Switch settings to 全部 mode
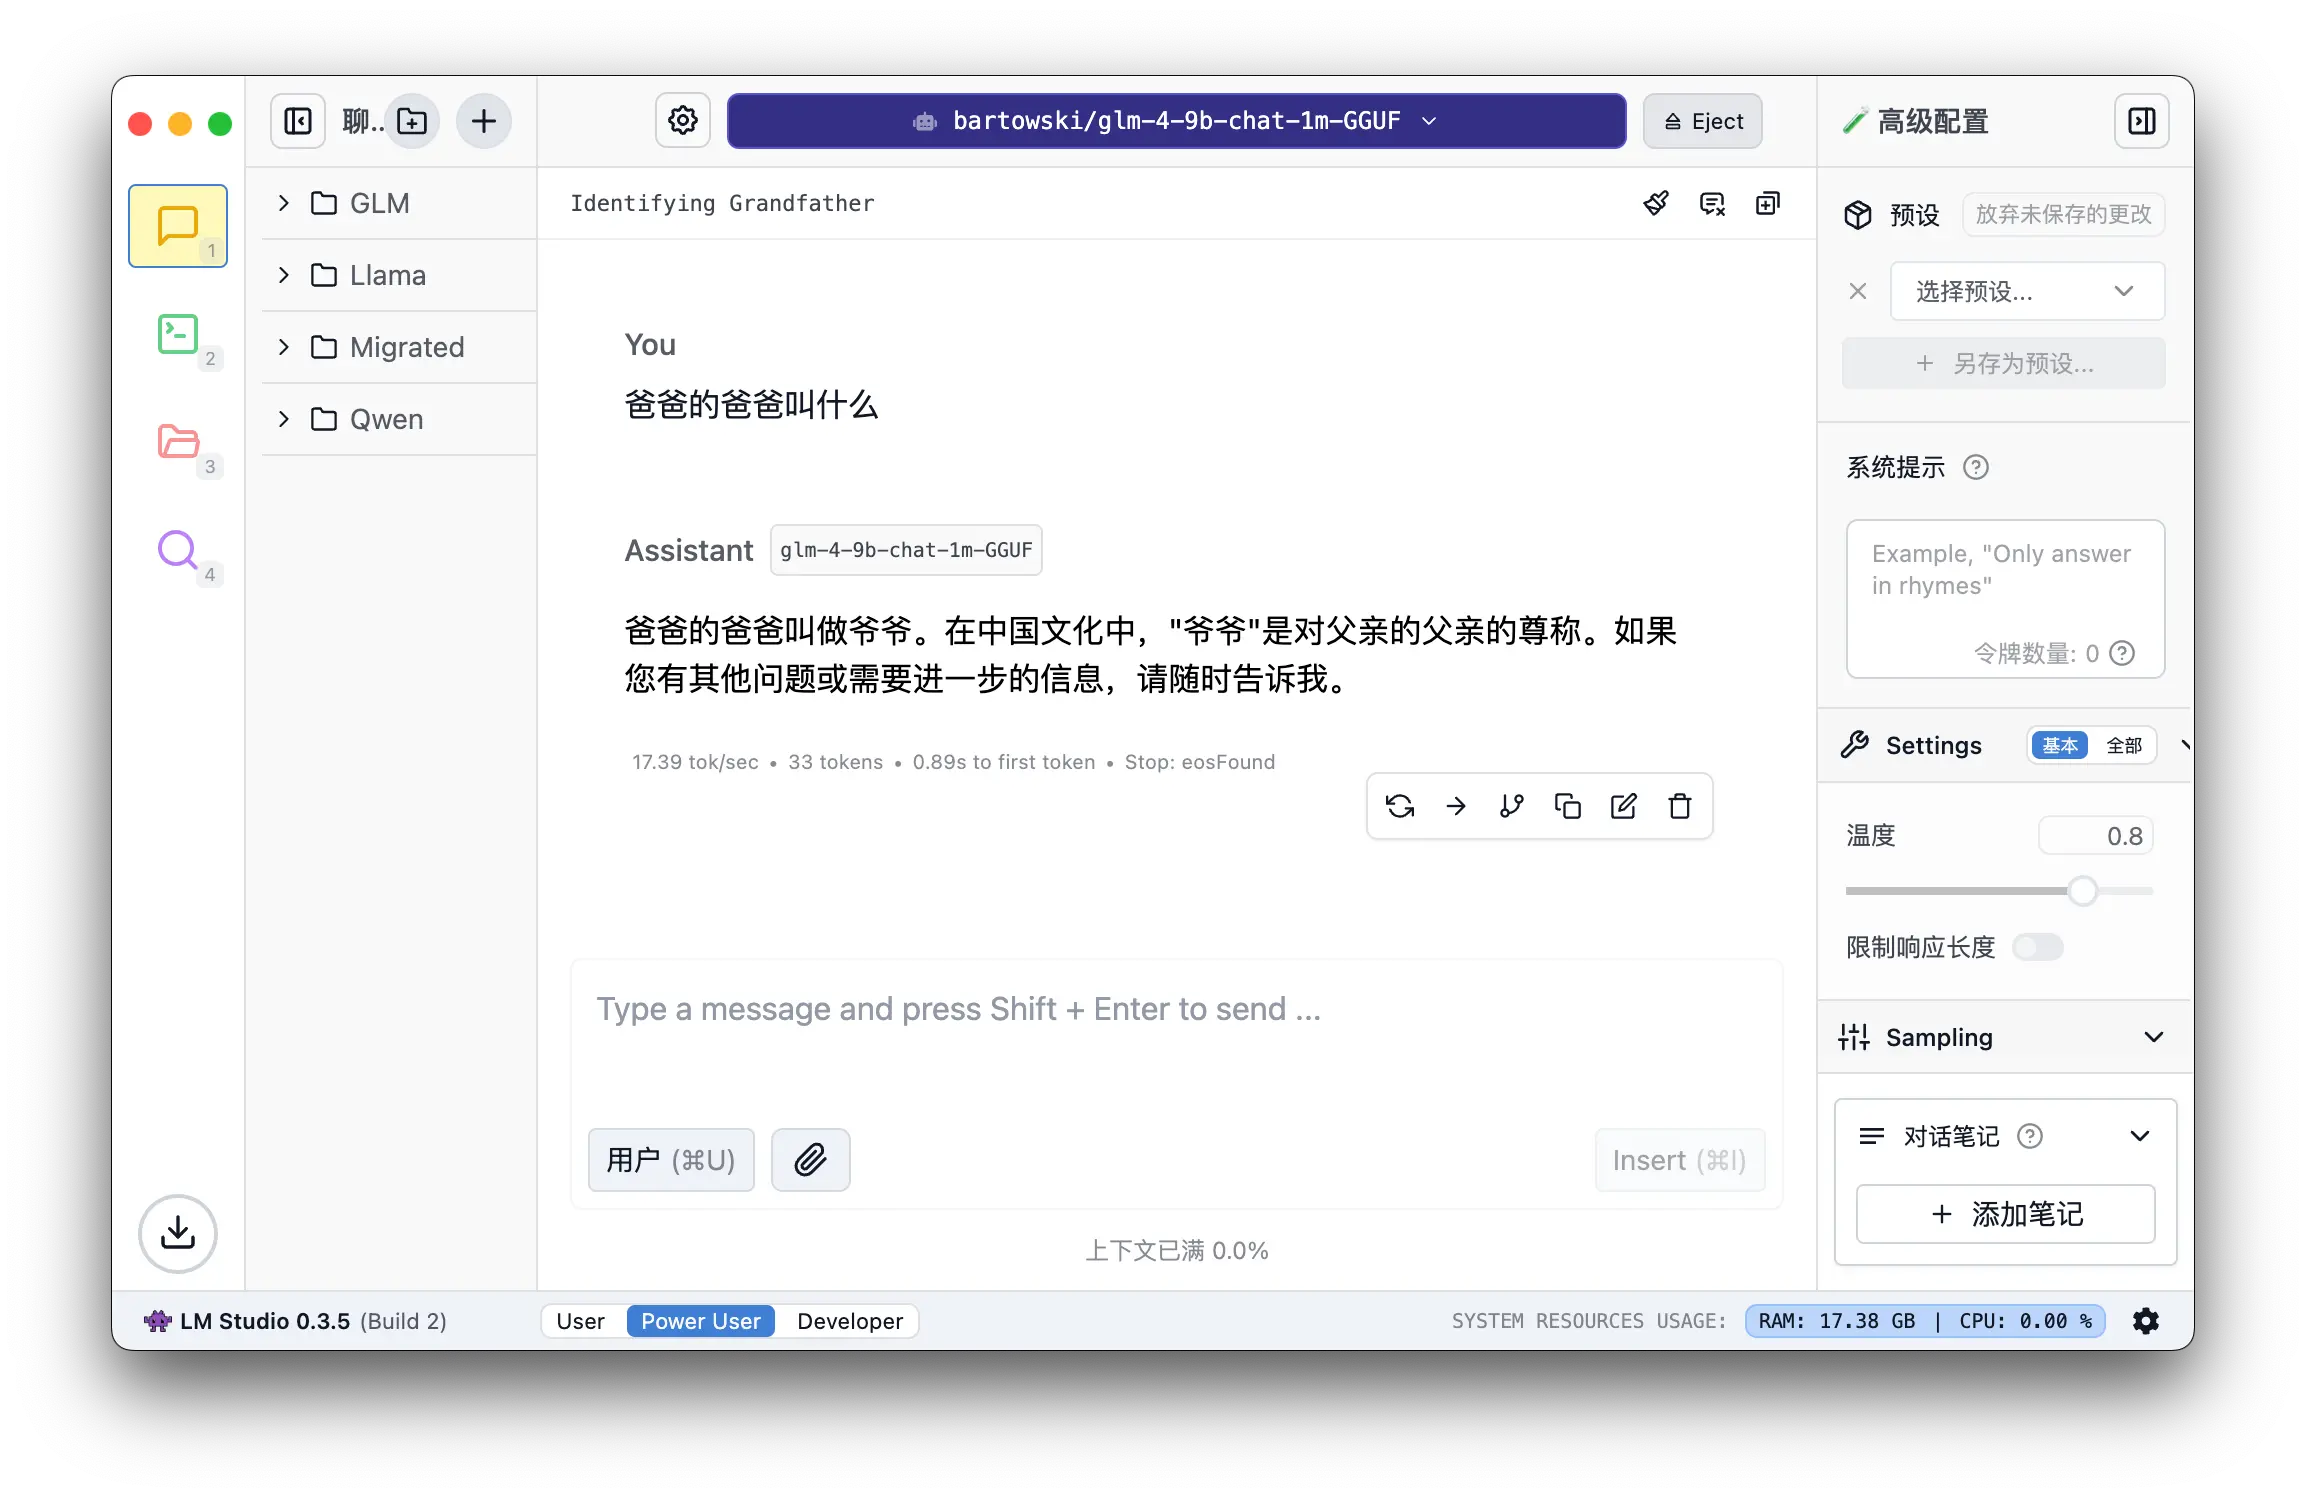The image size is (2306, 1498). point(2123,746)
